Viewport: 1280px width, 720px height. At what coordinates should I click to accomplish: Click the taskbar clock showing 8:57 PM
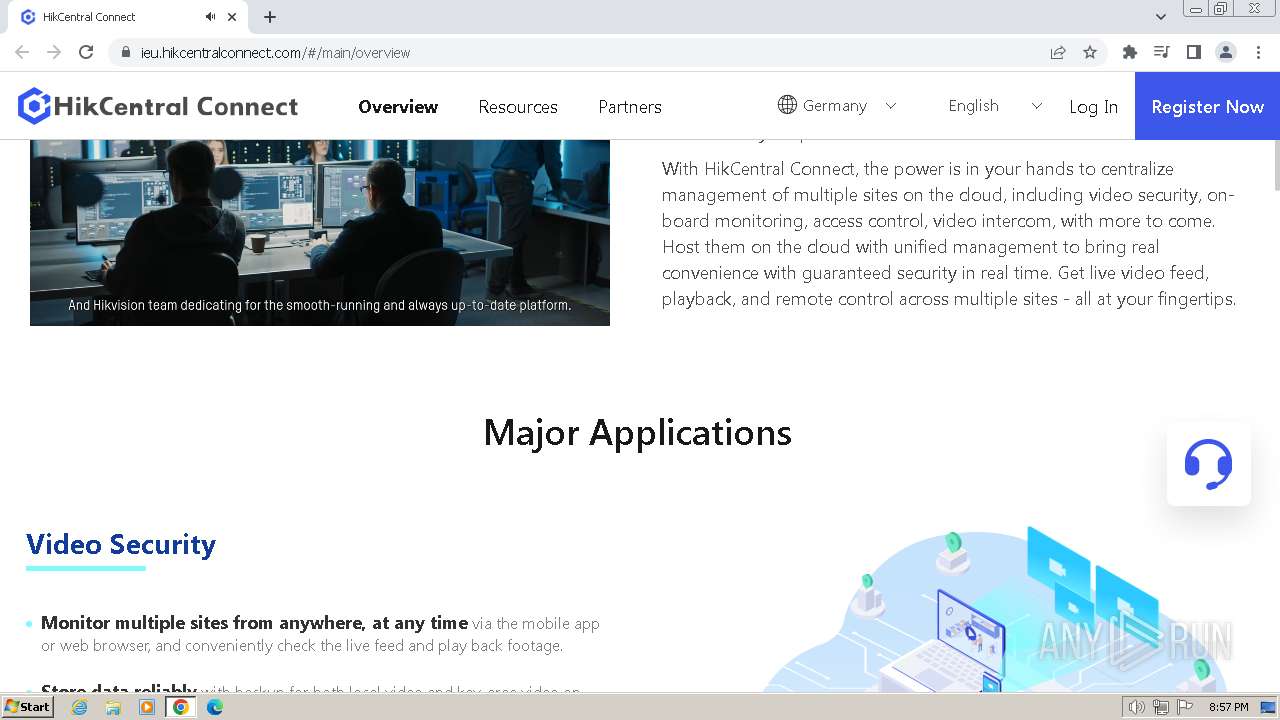click(x=1228, y=707)
